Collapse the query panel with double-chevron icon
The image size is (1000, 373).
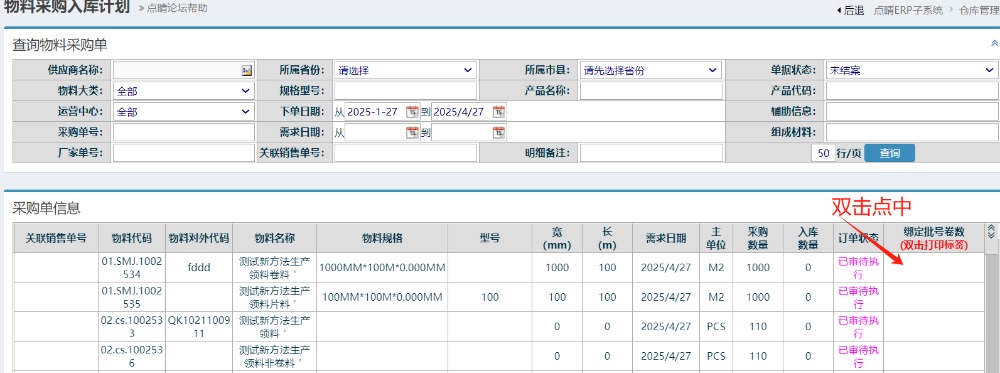994,43
